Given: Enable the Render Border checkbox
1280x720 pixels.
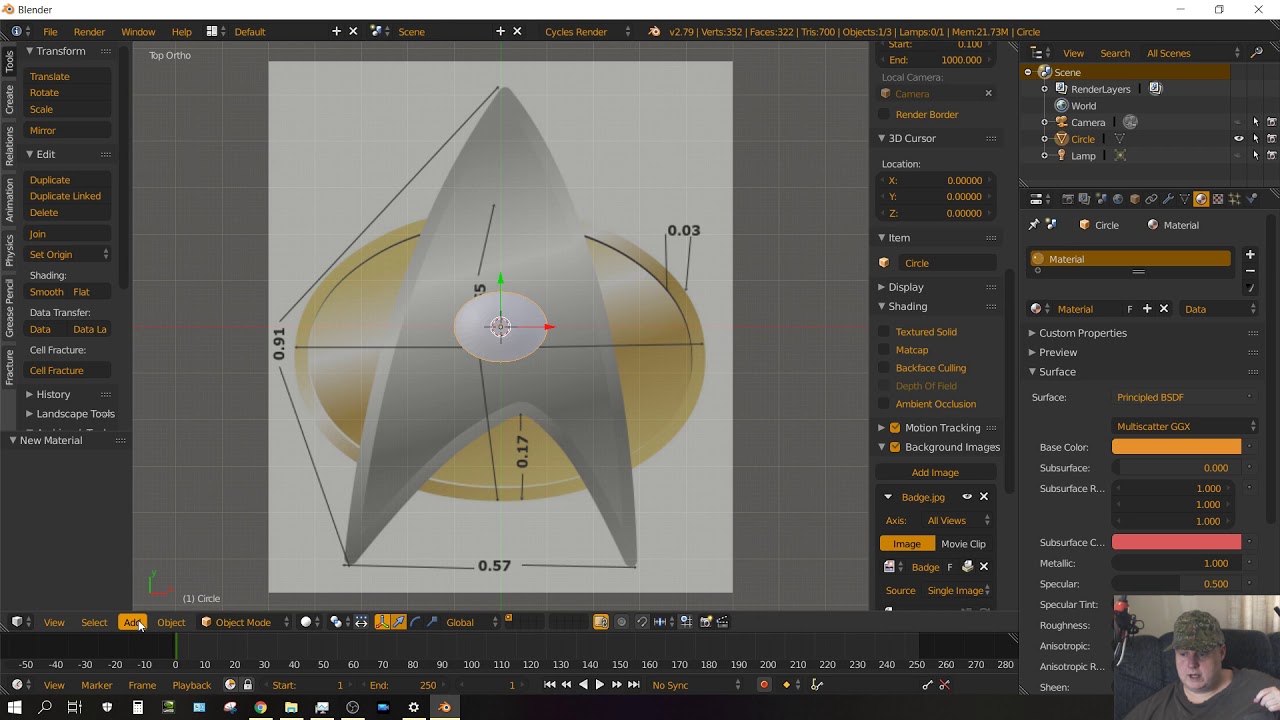Looking at the screenshot, I should click(x=884, y=115).
